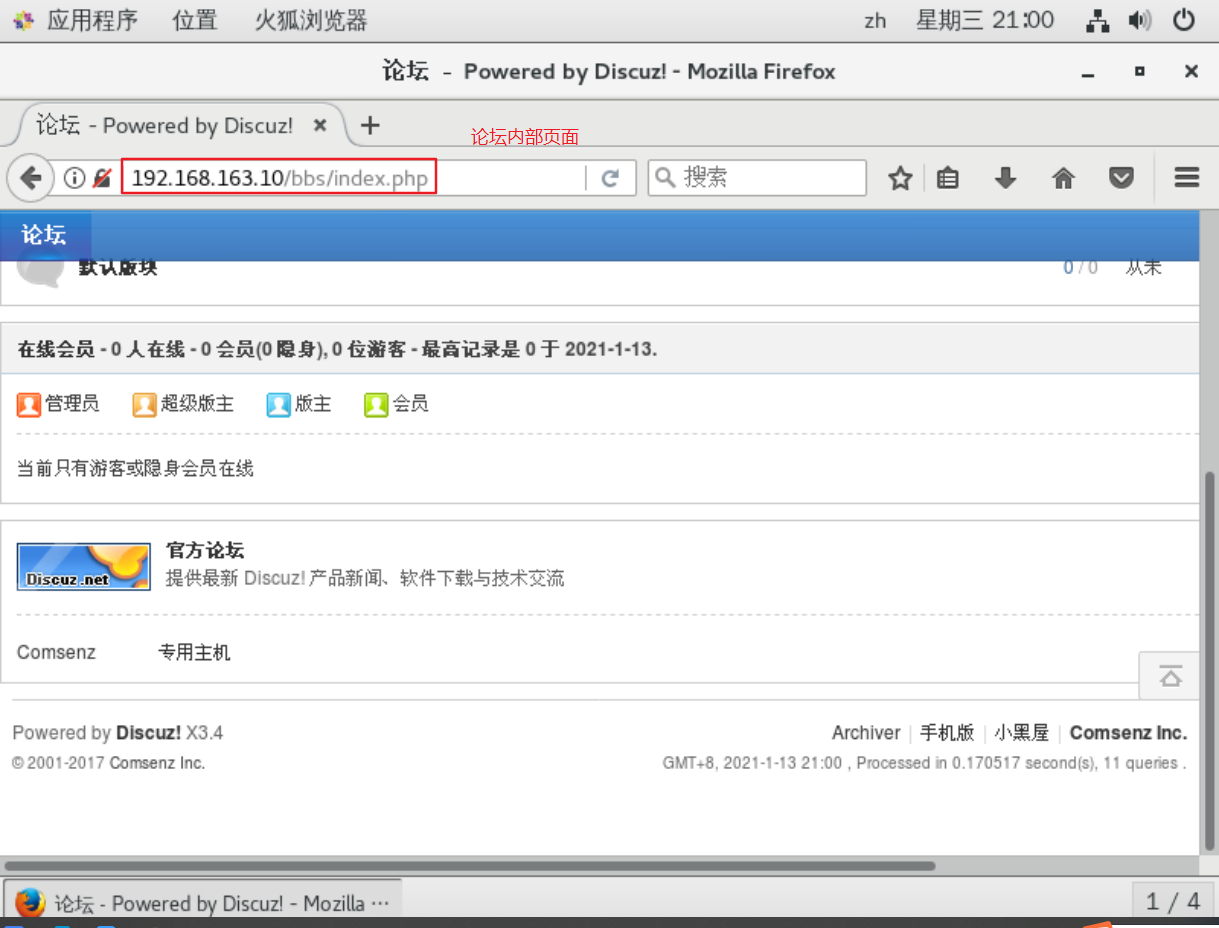Click the horizontal scrollbar thumb
Screen dimensions: 1219x928
point(469,866)
